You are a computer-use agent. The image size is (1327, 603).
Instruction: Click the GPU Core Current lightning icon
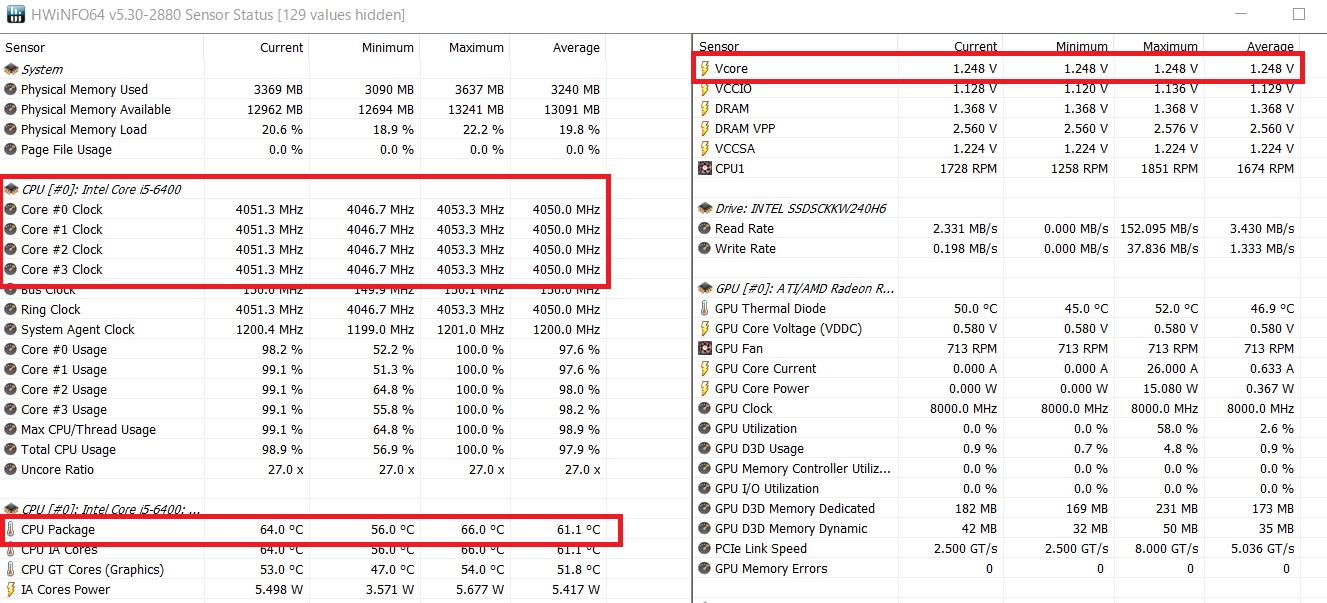(705, 368)
